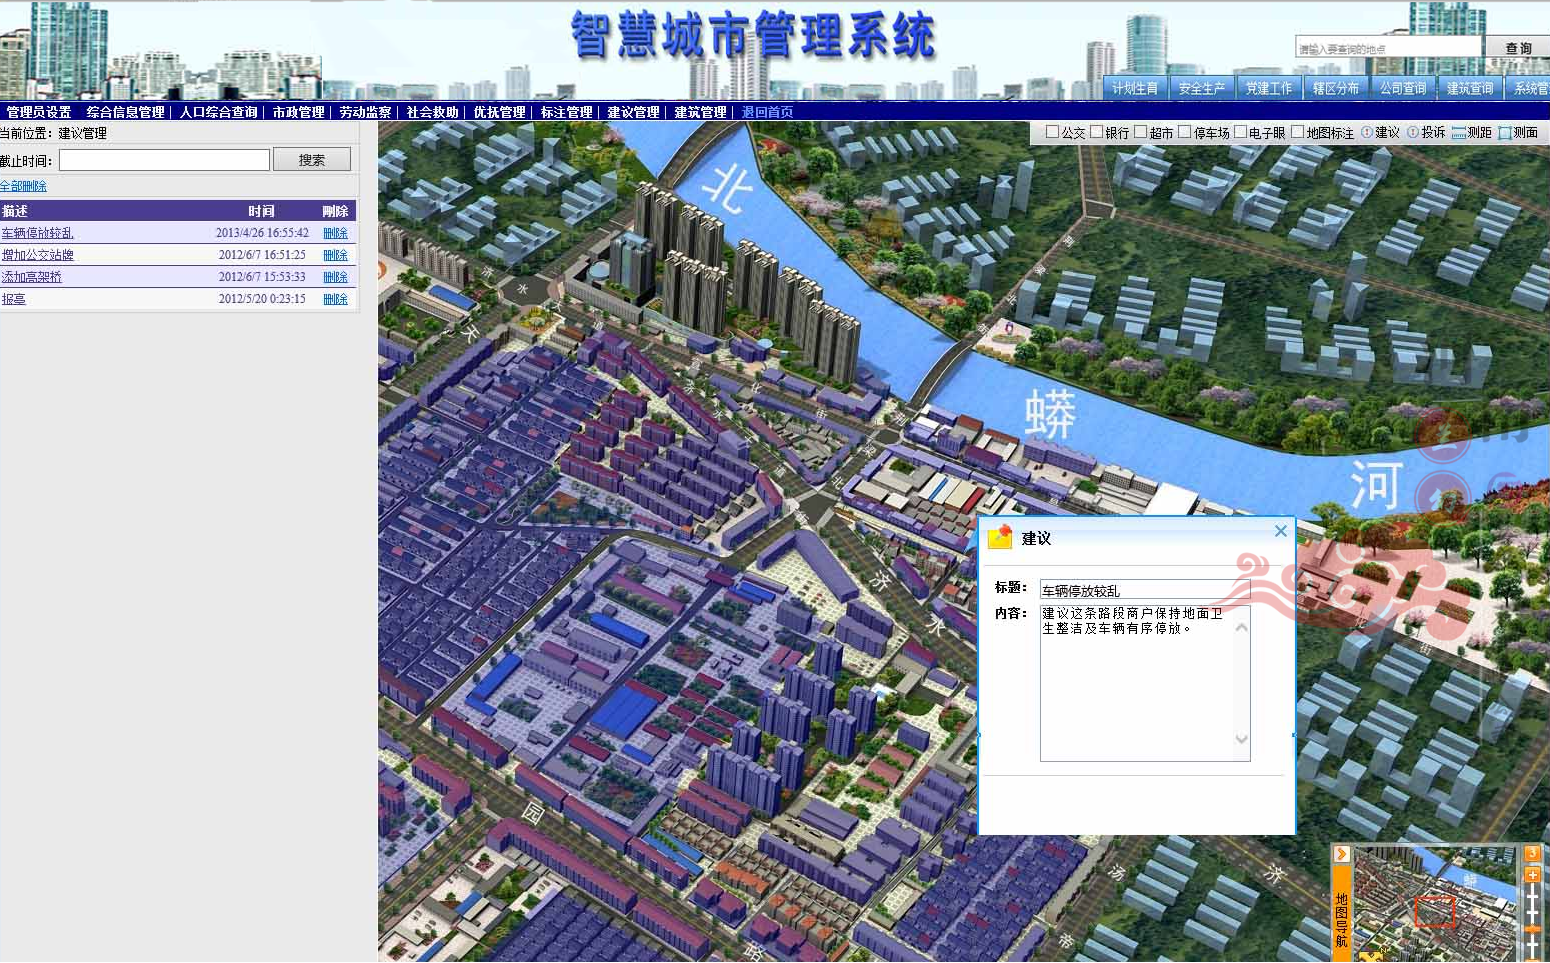This screenshot has width=1550, height=963.
Task: Activate the 测距 distance measurement tool
Action: coord(1471,132)
